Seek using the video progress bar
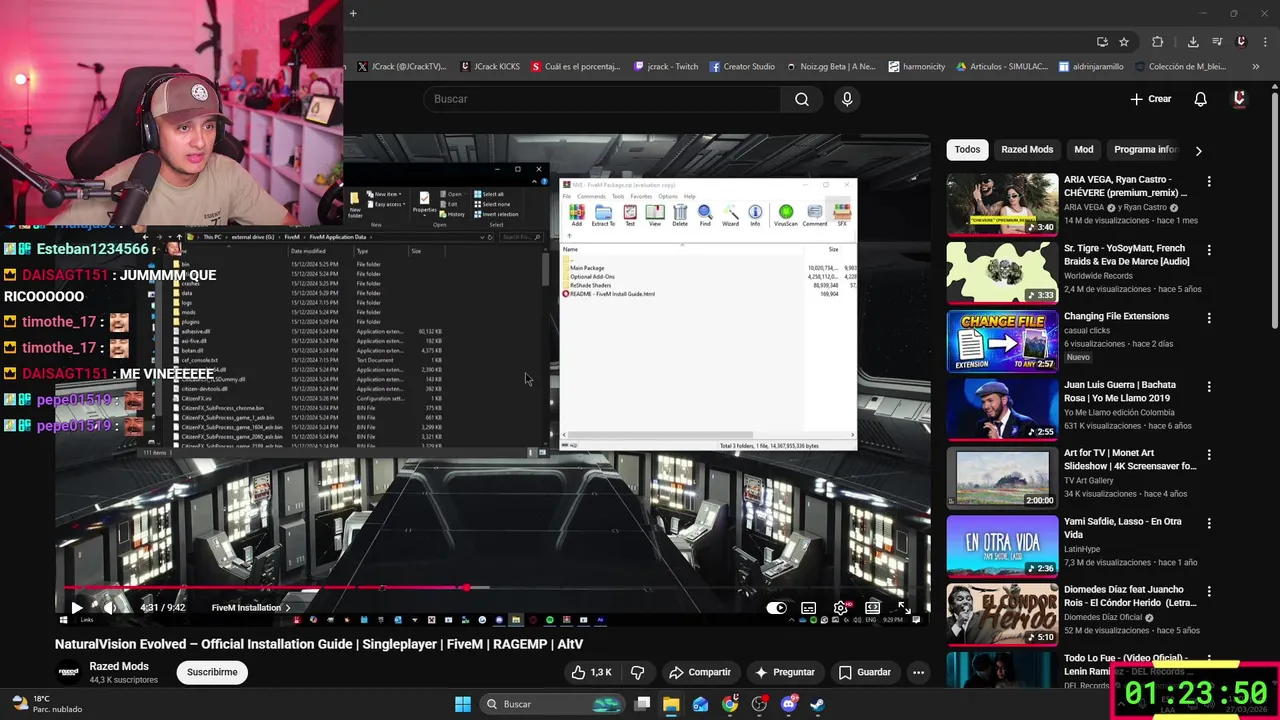 click(490, 588)
